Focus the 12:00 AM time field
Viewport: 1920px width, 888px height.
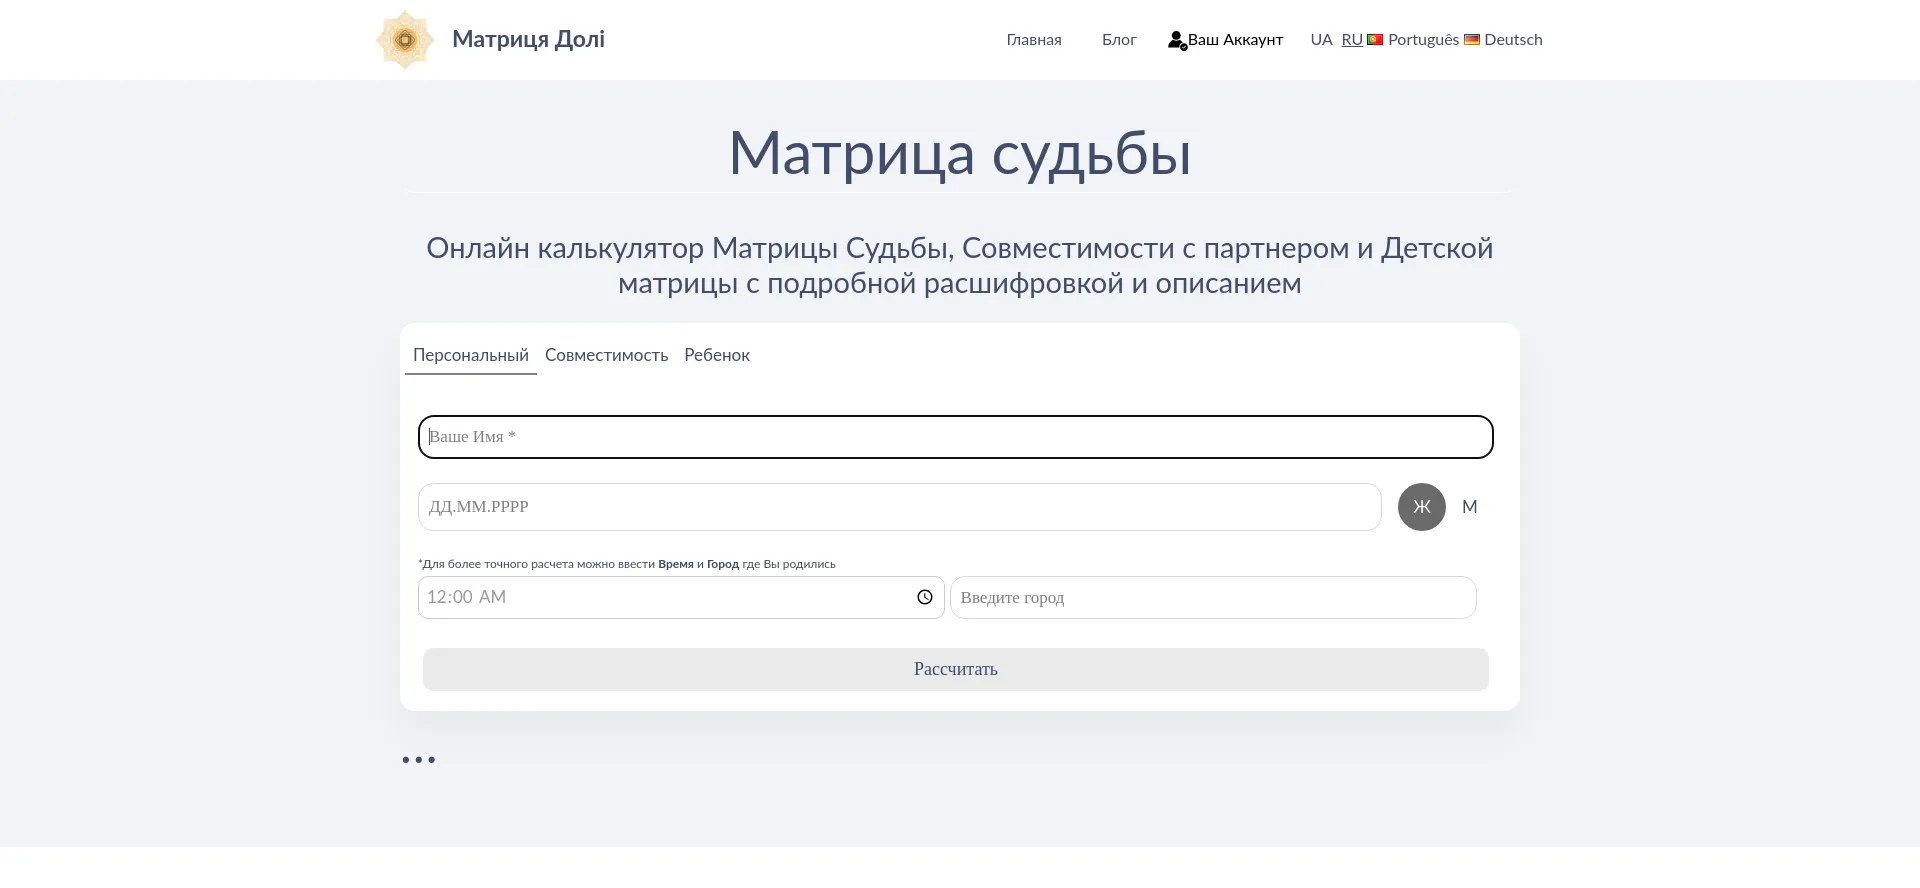pos(681,597)
